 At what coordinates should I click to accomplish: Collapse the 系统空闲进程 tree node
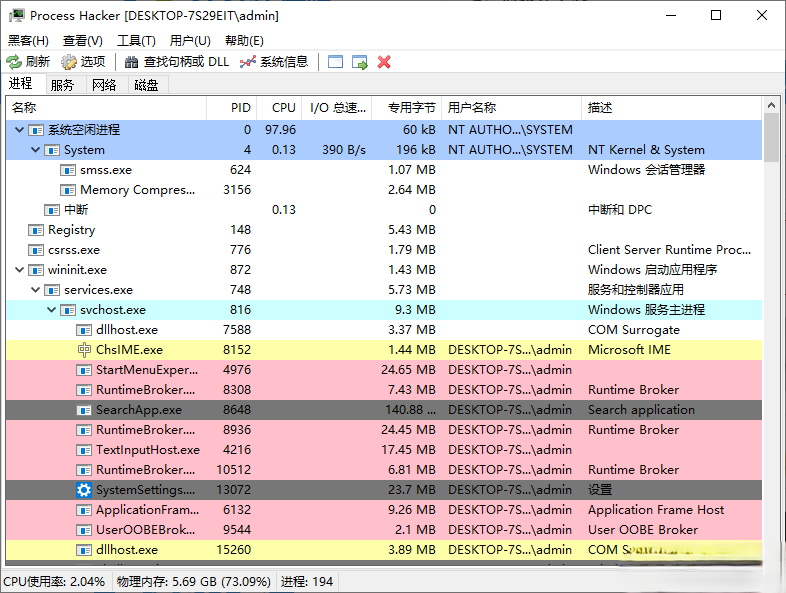tap(19, 130)
